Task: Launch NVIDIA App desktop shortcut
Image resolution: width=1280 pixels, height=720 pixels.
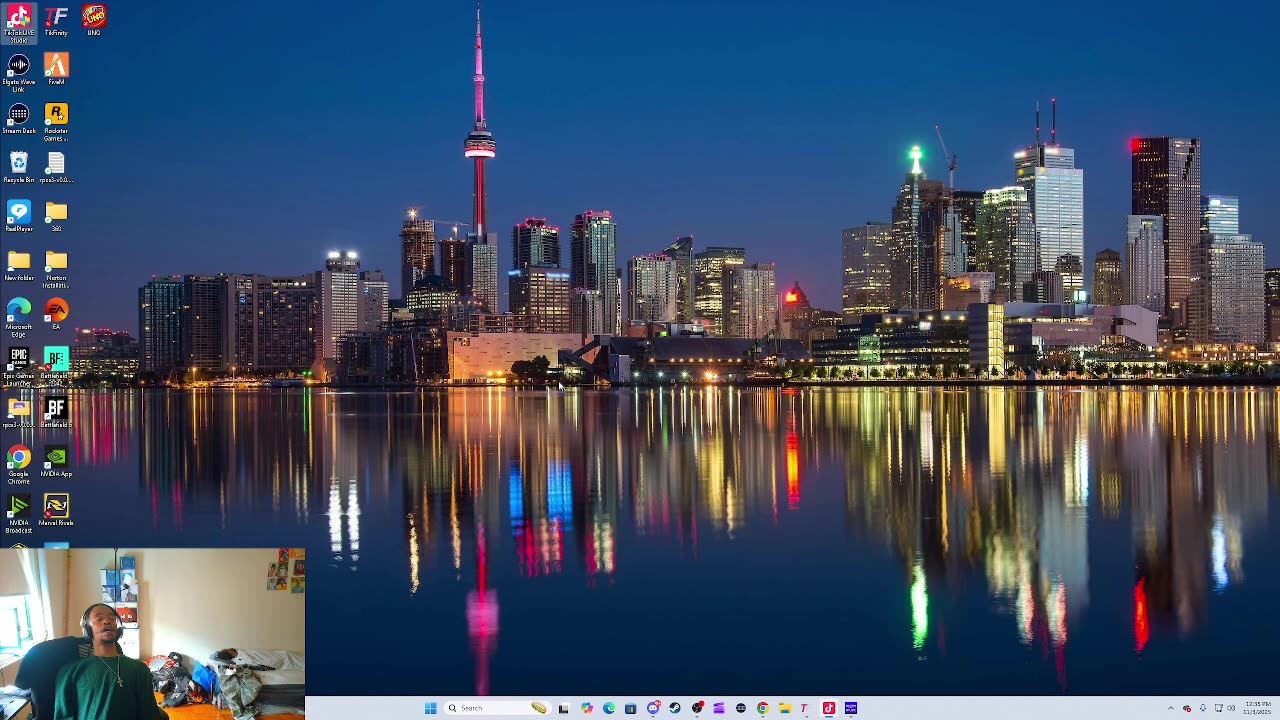Action: click(56, 462)
